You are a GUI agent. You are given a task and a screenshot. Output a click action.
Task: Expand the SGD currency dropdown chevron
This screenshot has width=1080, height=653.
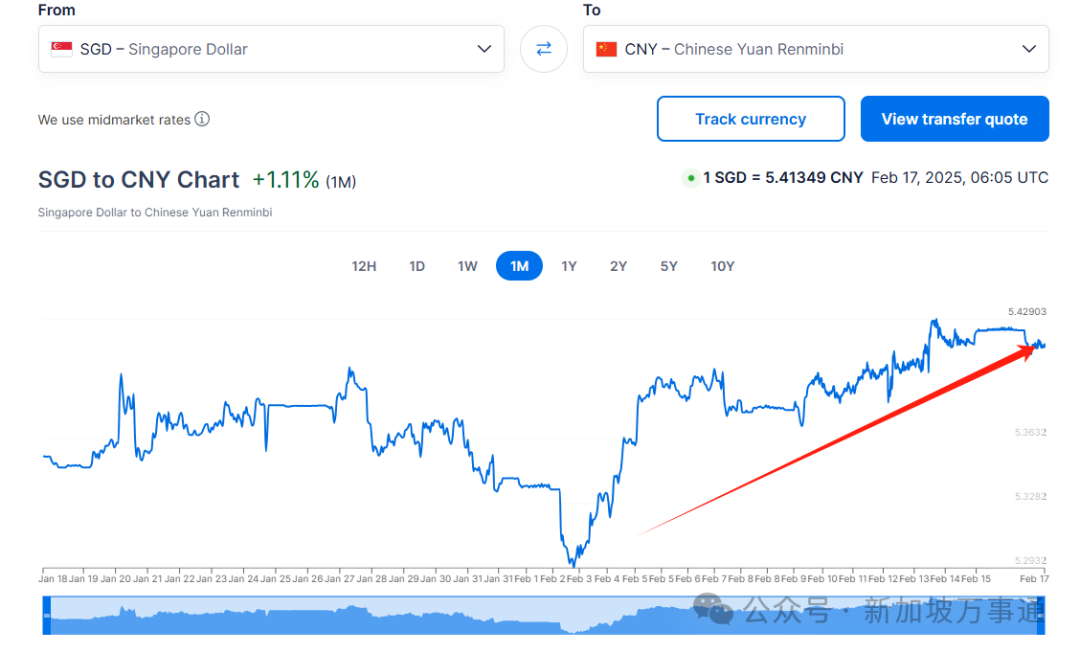click(484, 49)
